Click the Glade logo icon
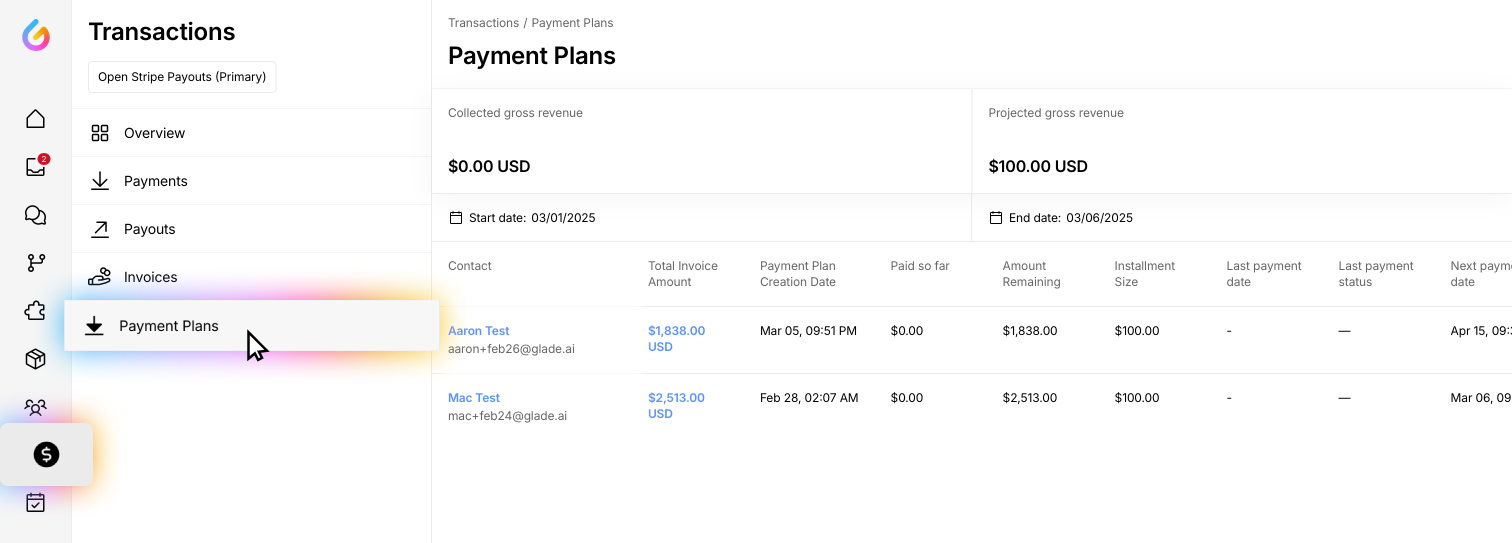 click(36, 35)
